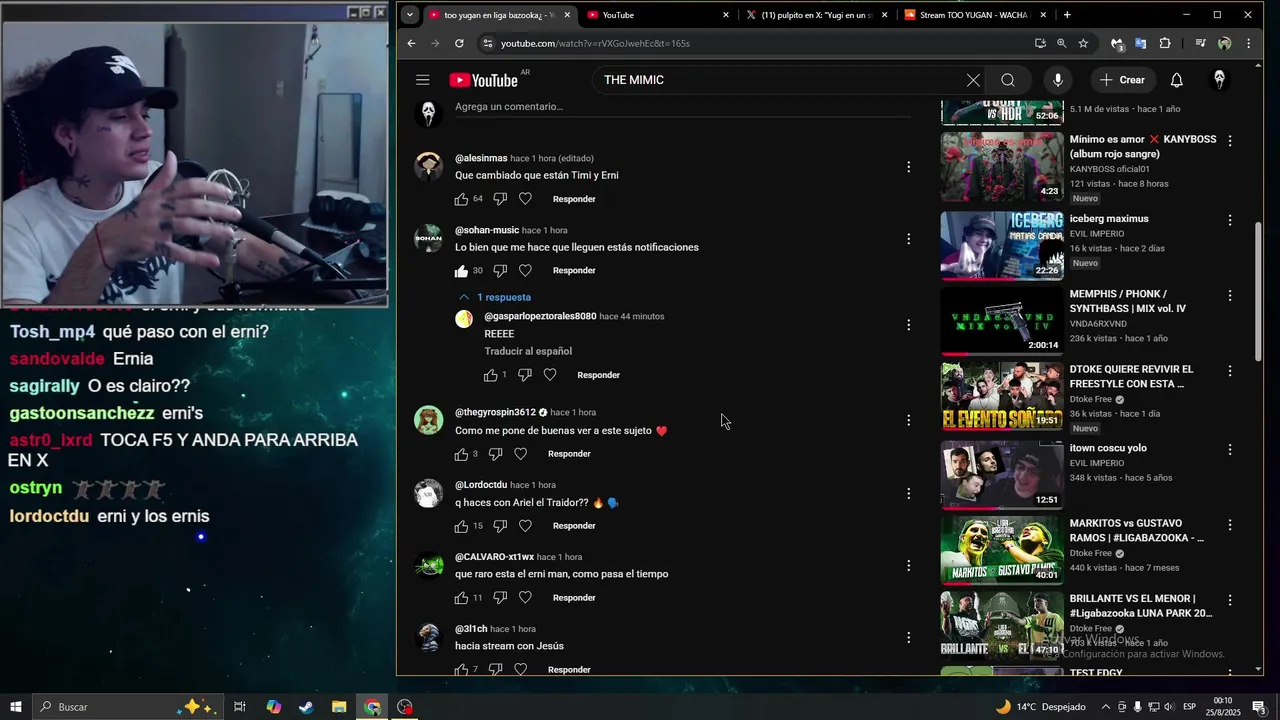
Task: Heart the @Lordoctdu comment
Action: [x=525, y=526]
